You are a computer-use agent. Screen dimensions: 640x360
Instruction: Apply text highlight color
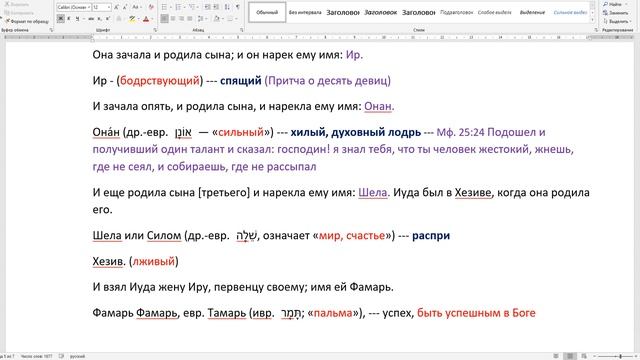coord(132,18)
